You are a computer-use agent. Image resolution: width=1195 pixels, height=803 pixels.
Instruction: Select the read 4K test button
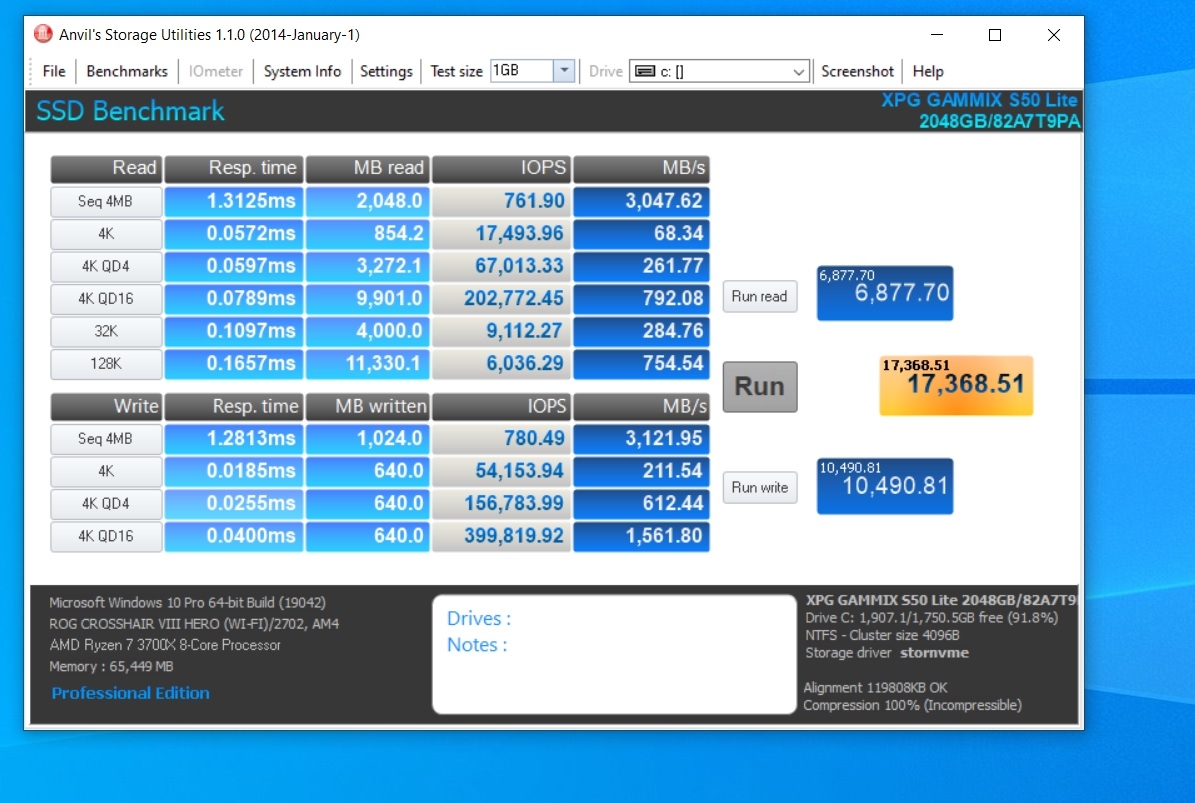[106, 234]
